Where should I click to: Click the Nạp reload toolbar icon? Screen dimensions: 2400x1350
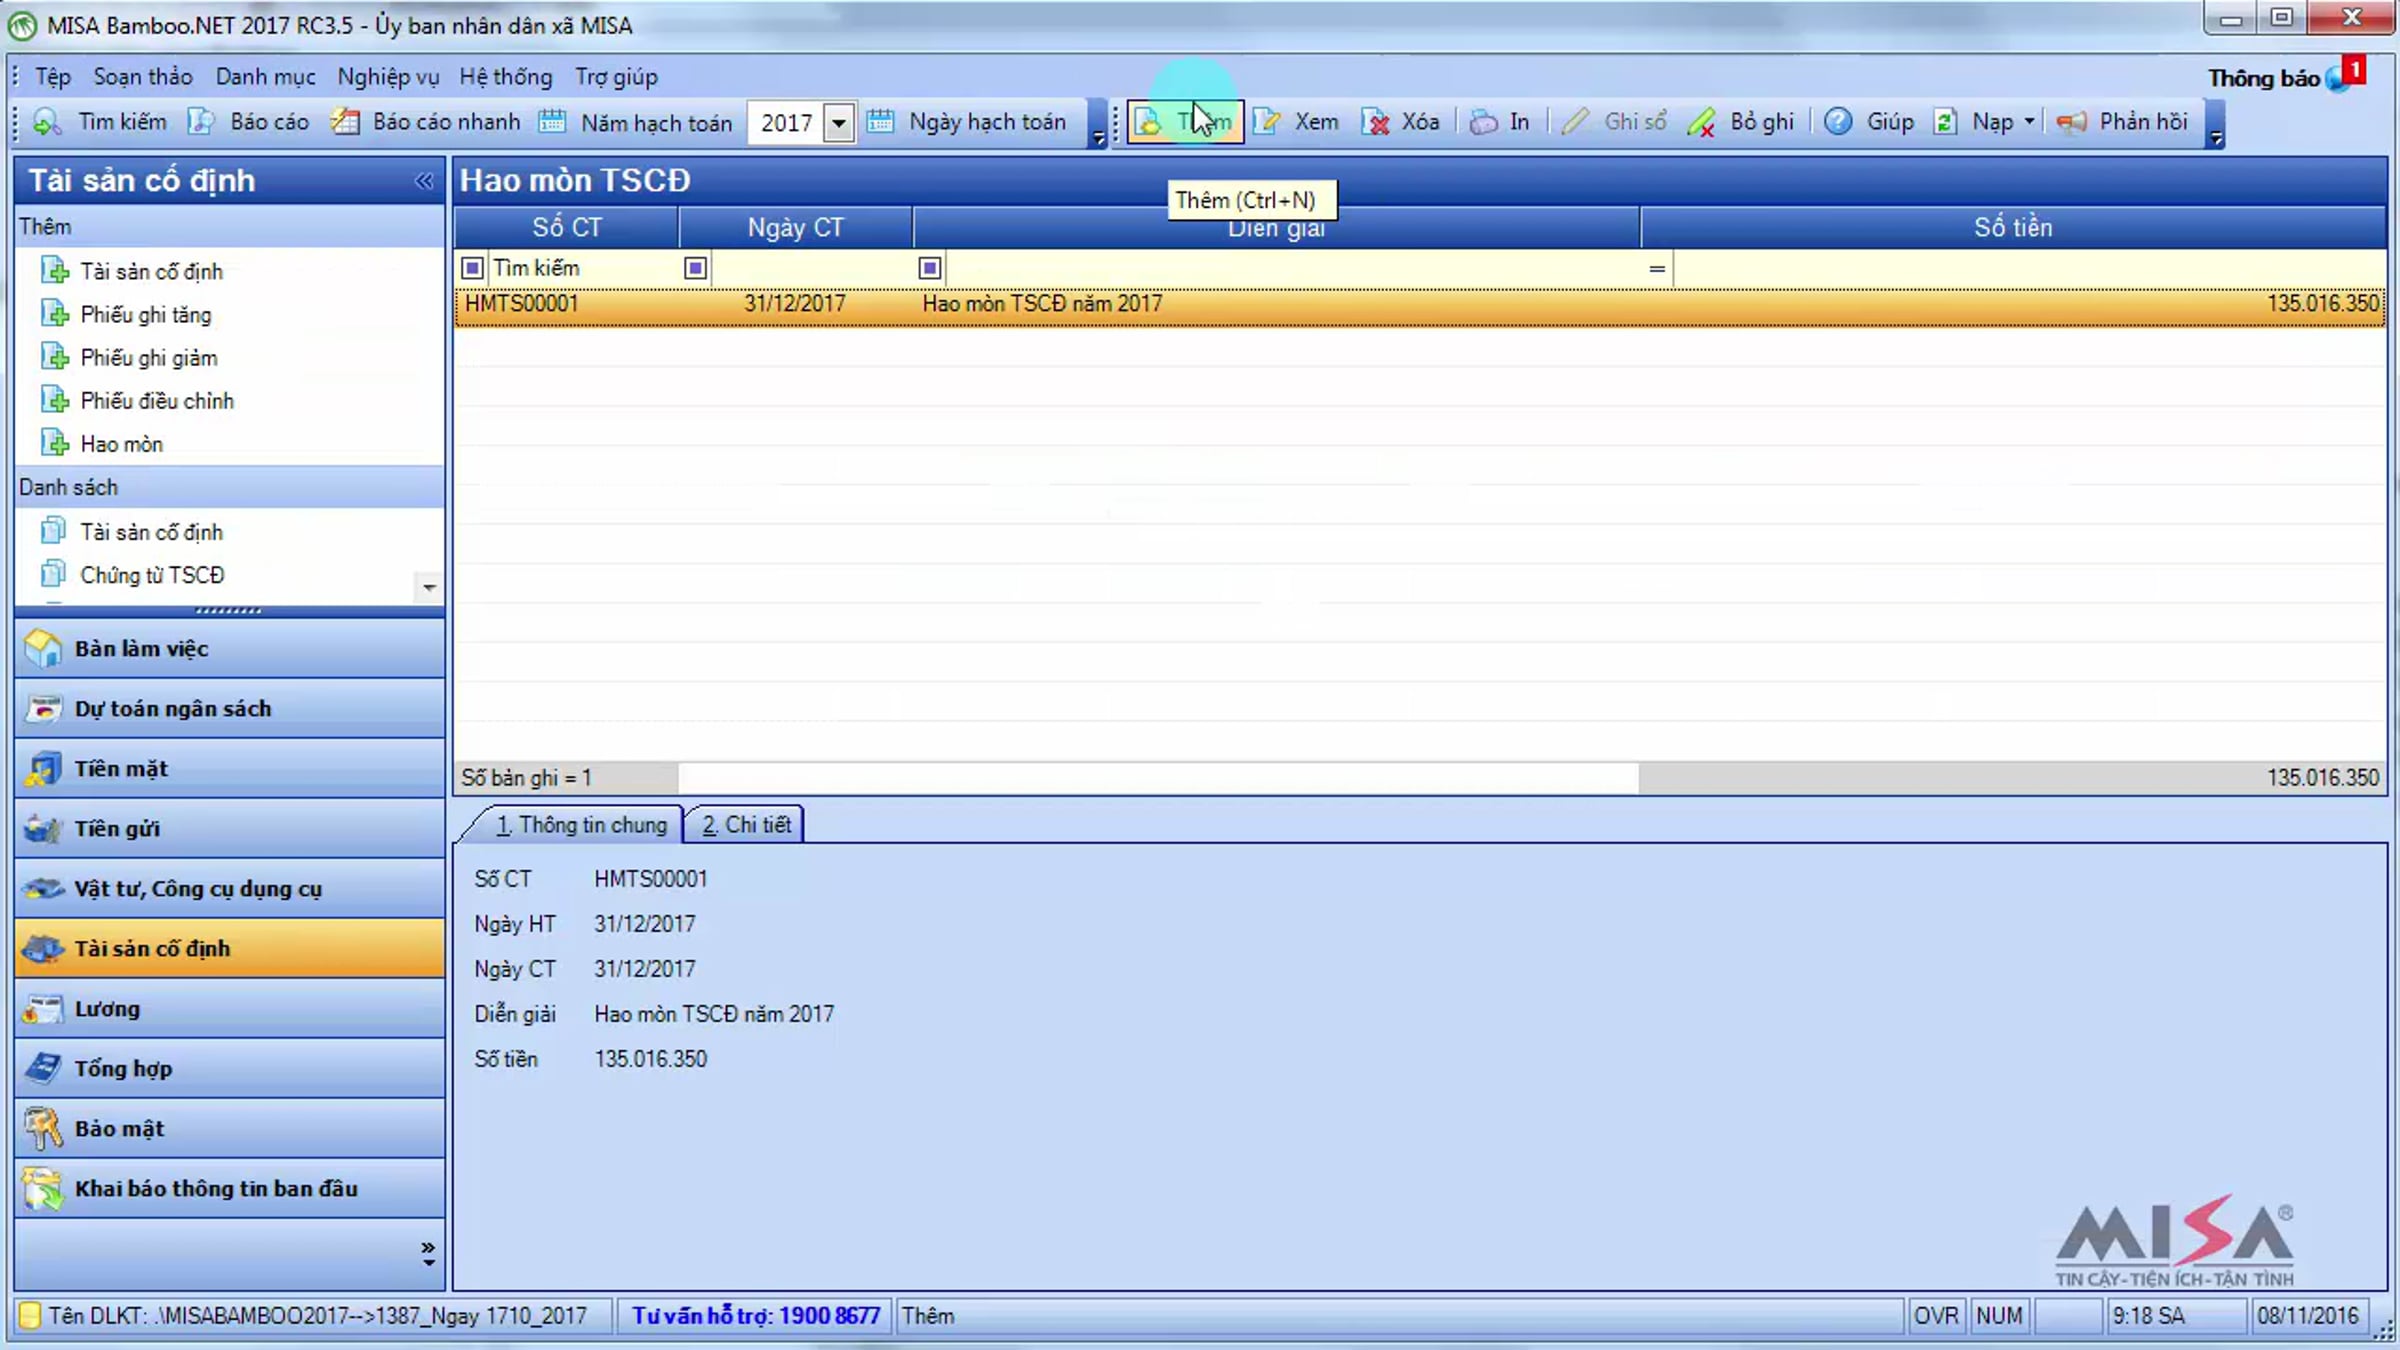[1945, 122]
